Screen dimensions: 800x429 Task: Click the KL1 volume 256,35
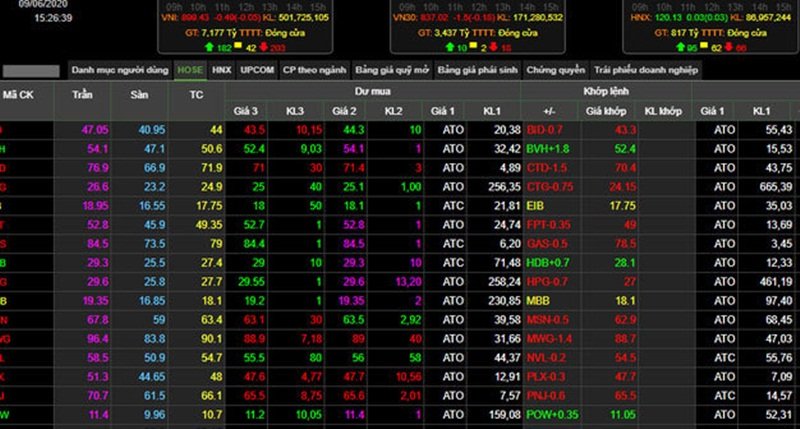click(504, 187)
